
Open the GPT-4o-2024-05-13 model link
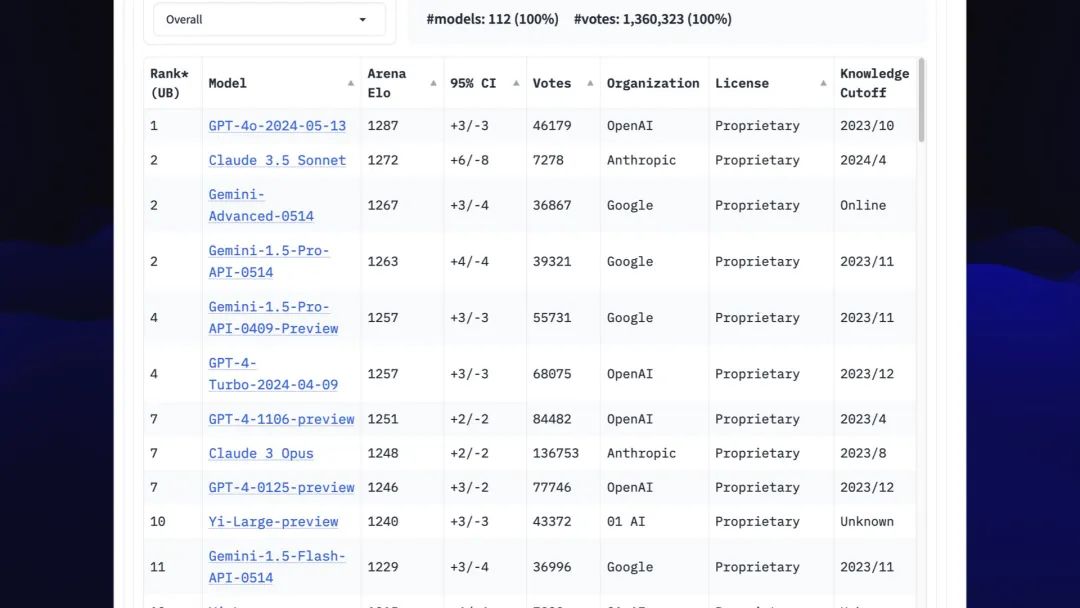[277, 126]
